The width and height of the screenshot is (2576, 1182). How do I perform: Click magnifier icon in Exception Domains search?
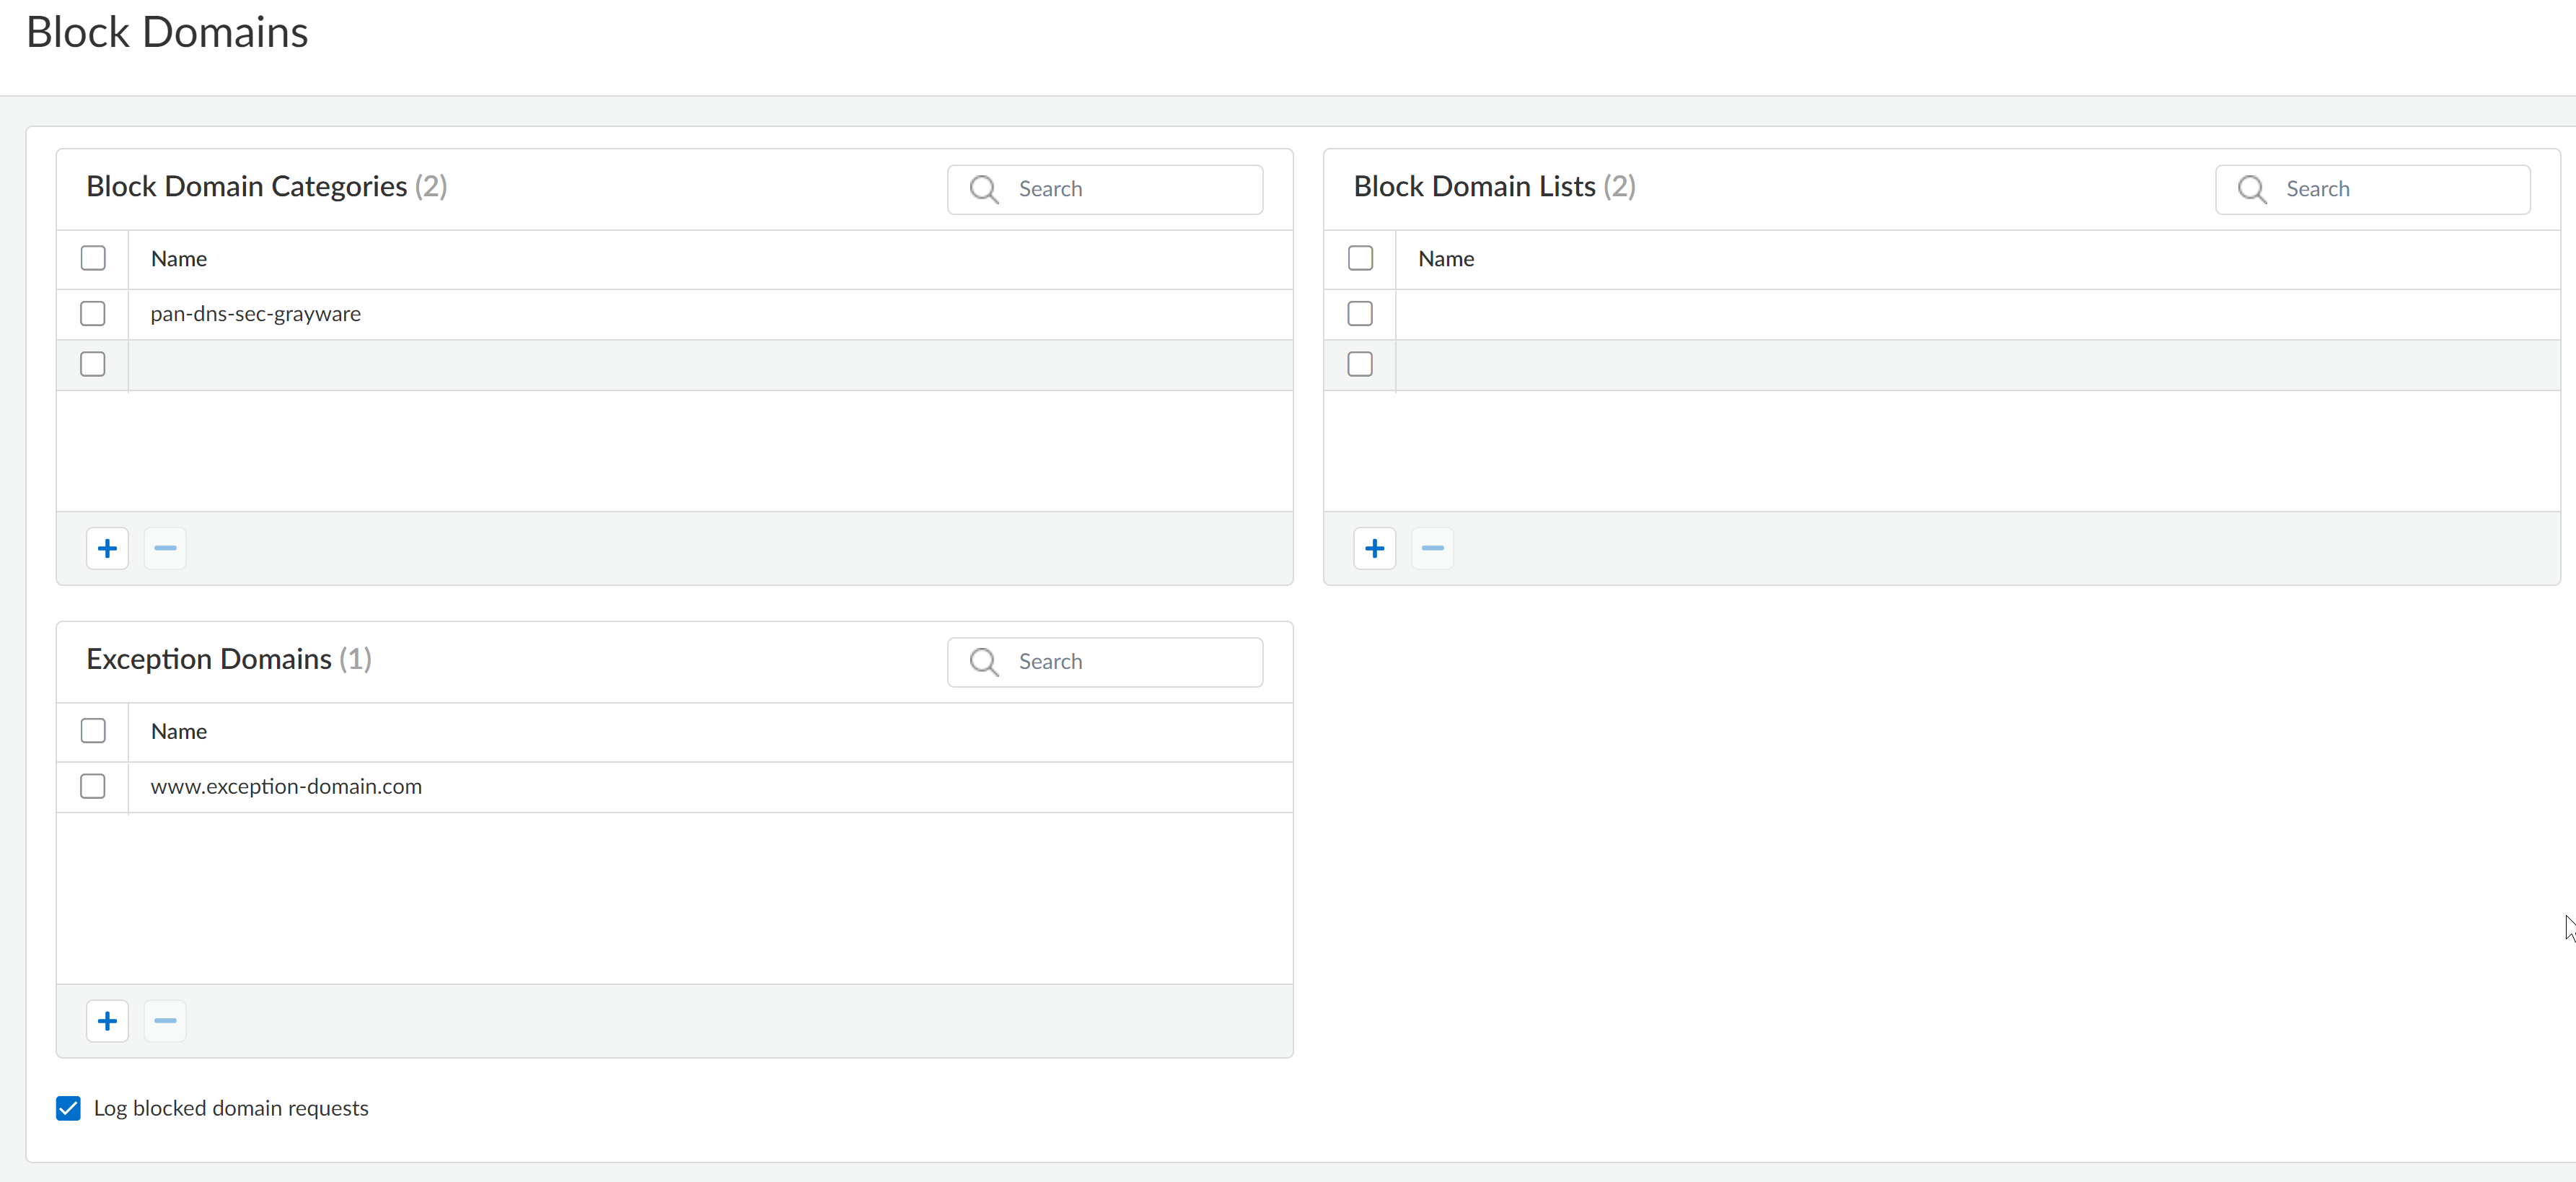pos(984,662)
